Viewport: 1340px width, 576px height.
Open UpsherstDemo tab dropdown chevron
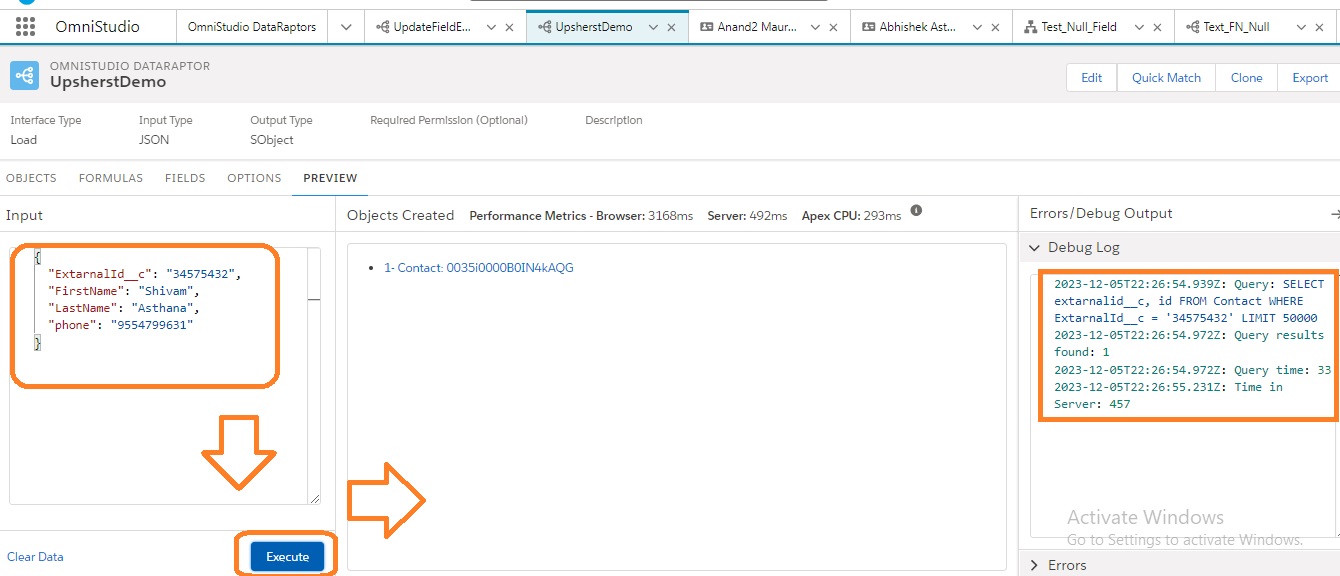tap(651, 28)
